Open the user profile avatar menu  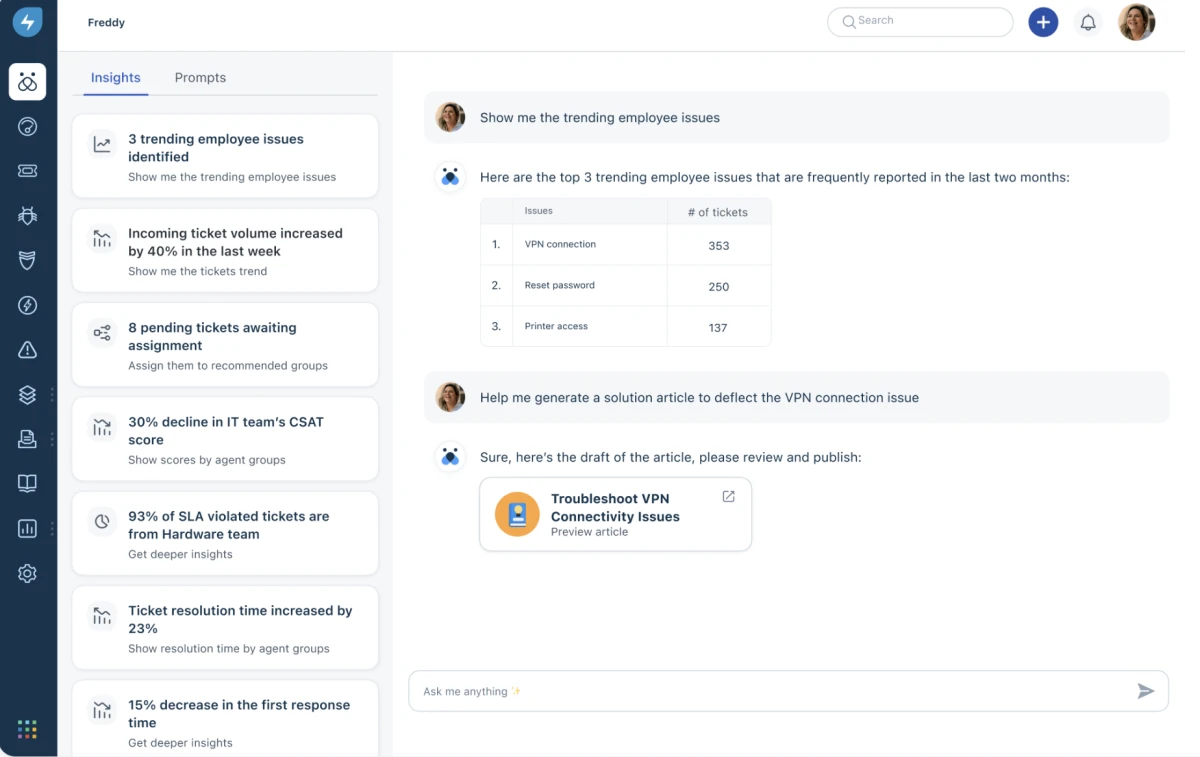click(1136, 22)
